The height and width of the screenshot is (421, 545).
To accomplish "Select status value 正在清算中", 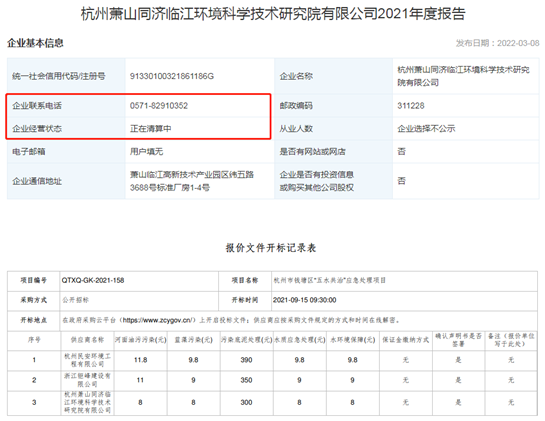I will tap(151, 129).
